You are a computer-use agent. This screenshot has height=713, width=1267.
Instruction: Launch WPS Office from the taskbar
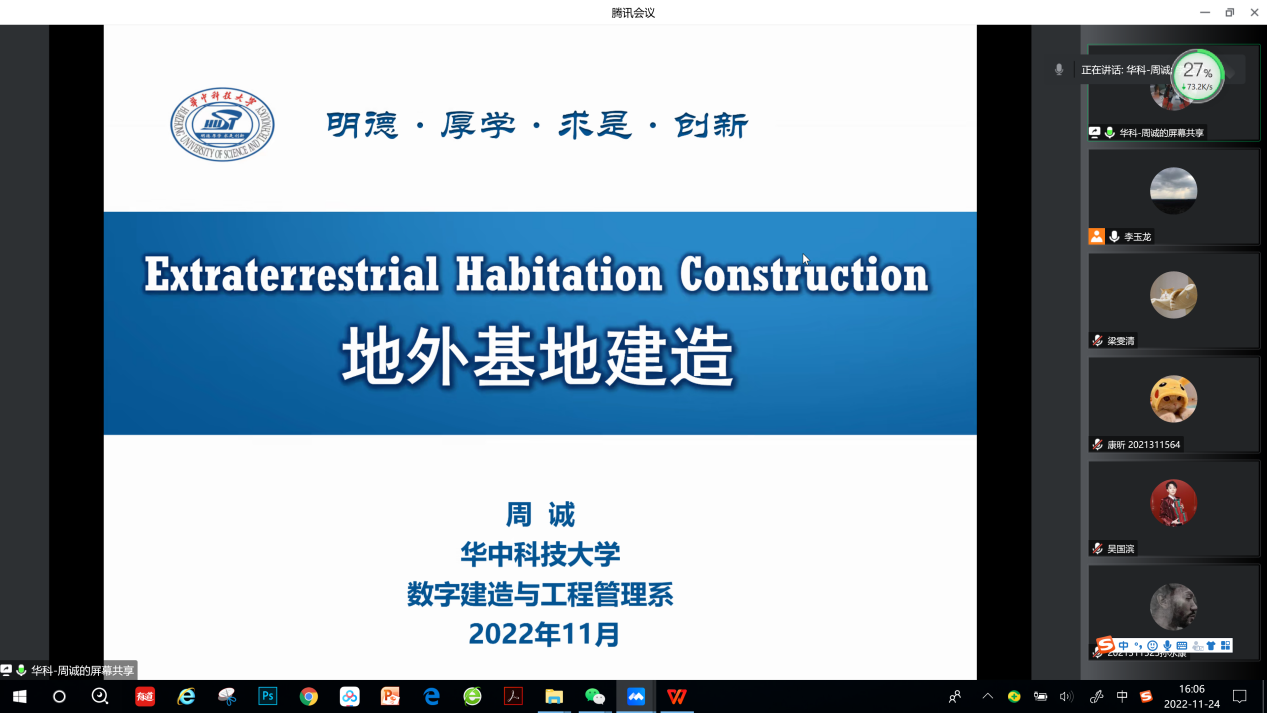pyautogui.click(x=677, y=696)
